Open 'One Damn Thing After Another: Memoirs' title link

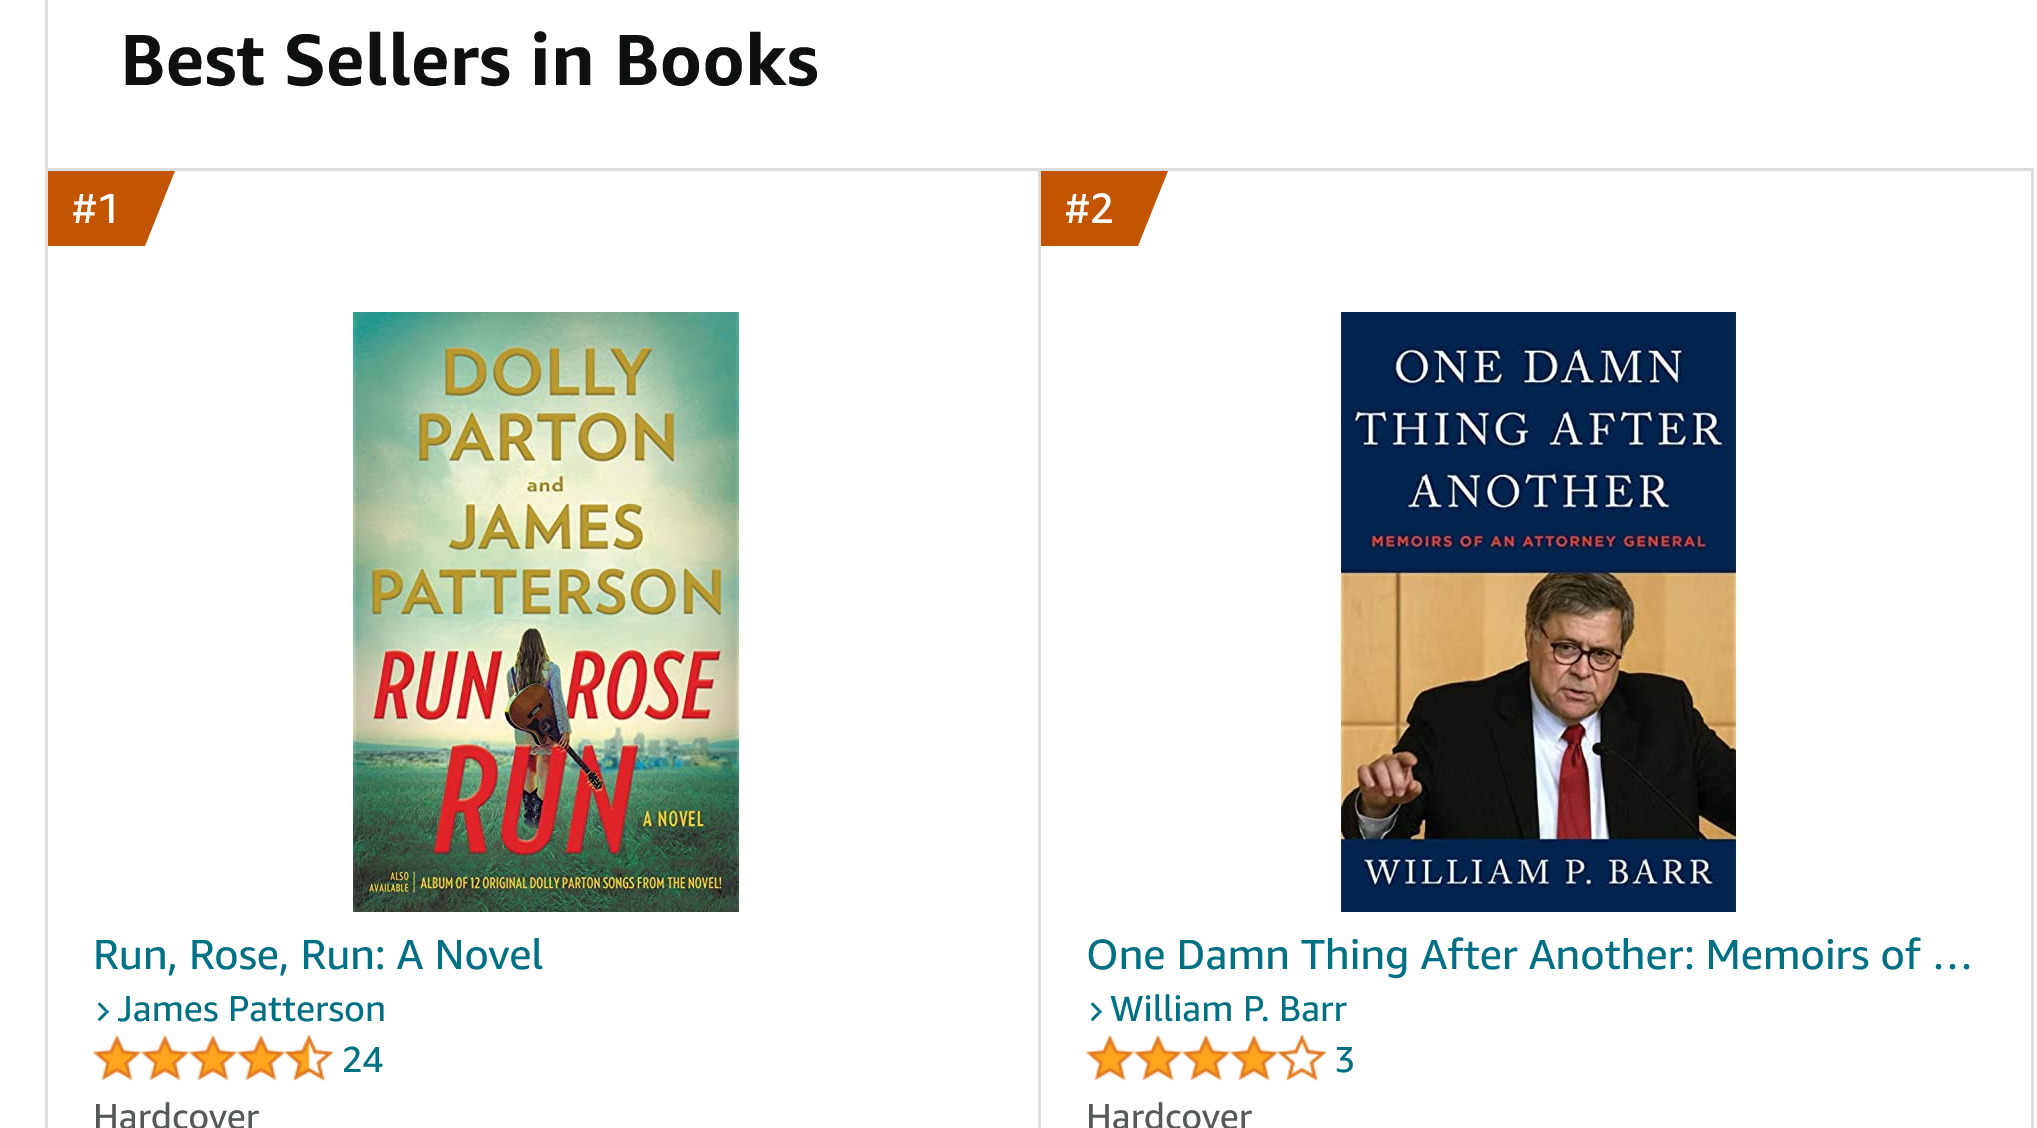point(1503,955)
